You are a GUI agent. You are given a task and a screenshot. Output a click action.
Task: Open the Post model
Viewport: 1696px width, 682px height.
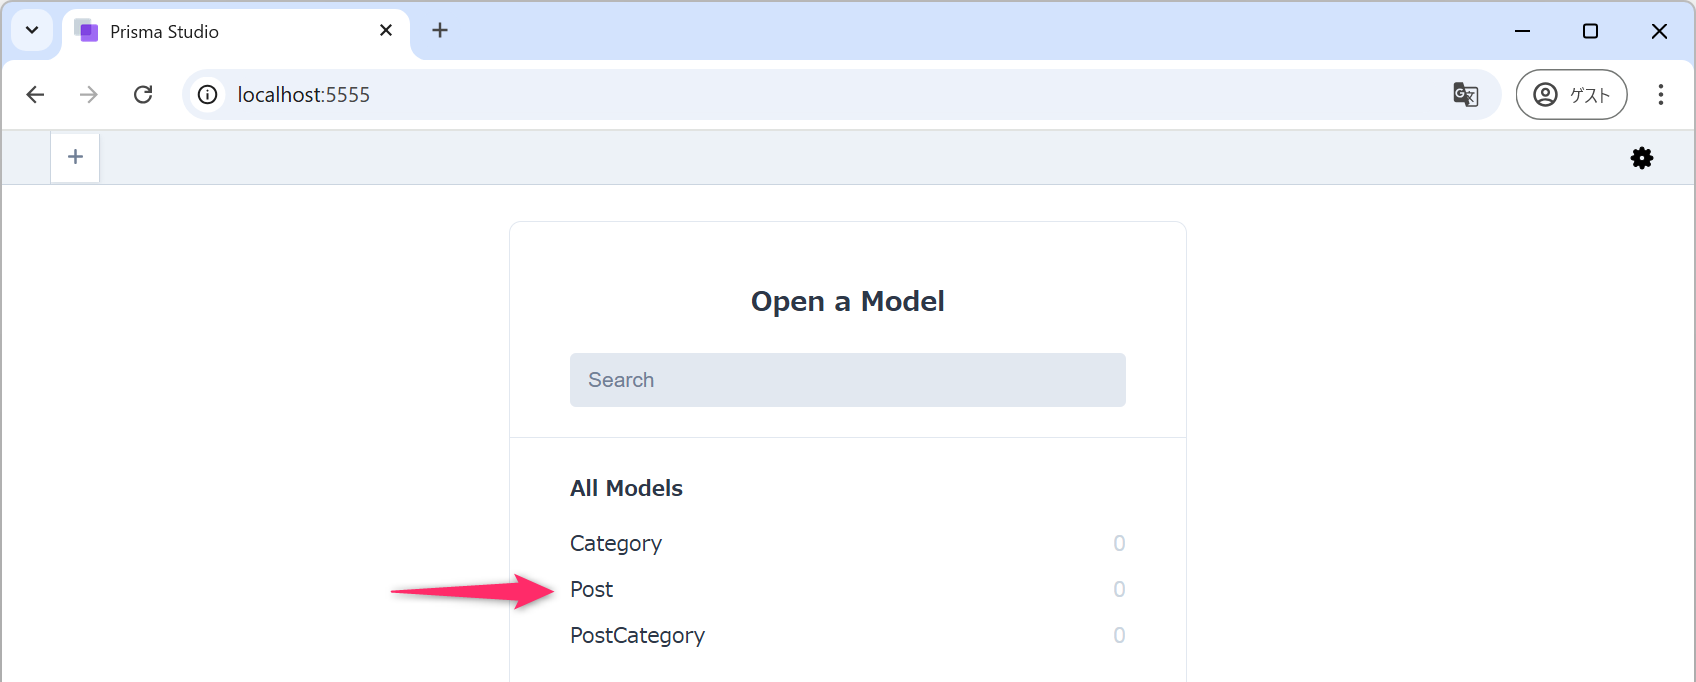(592, 589)
